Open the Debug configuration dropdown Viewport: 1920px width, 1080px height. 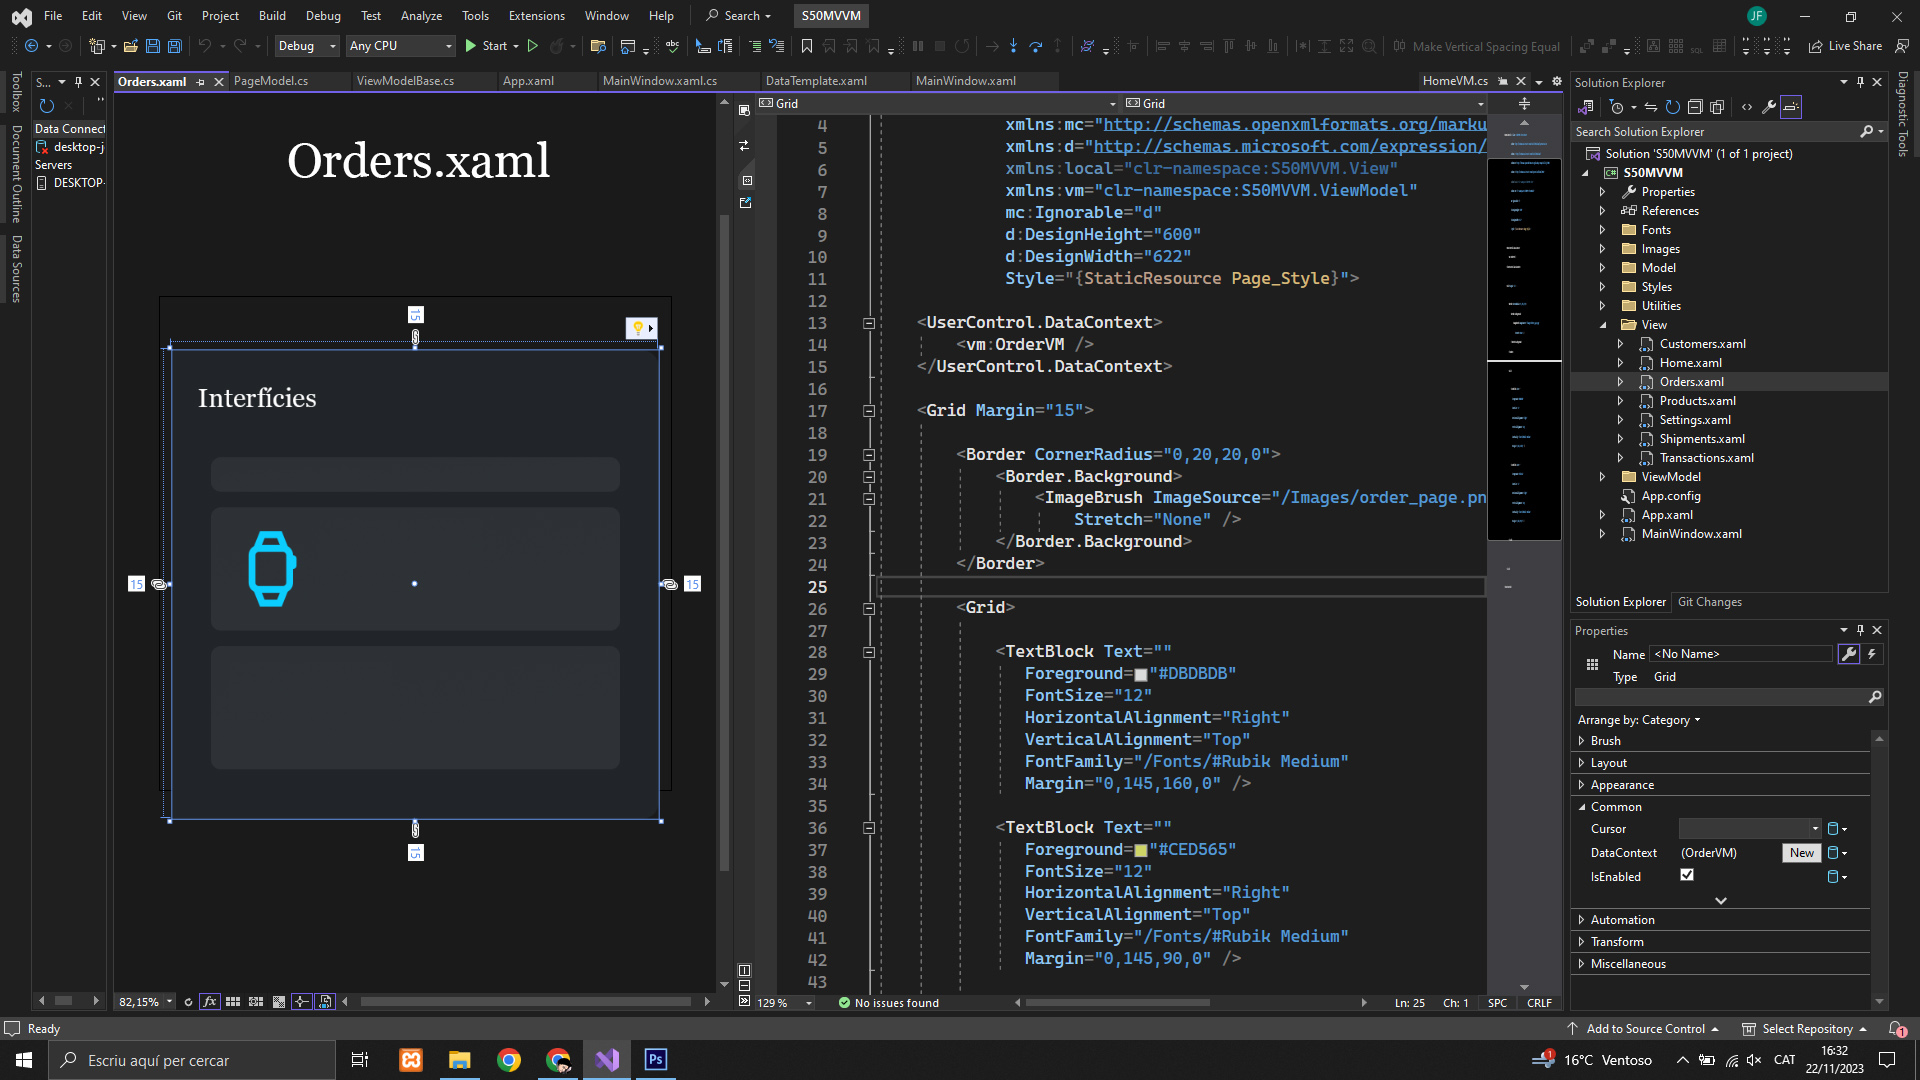(306, 46)
